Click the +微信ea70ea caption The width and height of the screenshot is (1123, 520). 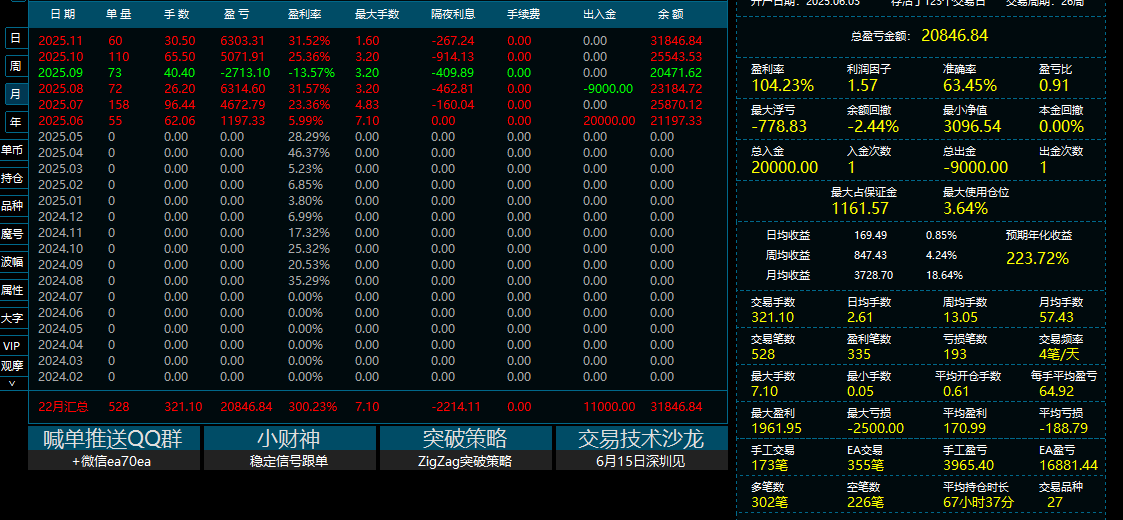[x=114, y=461]
